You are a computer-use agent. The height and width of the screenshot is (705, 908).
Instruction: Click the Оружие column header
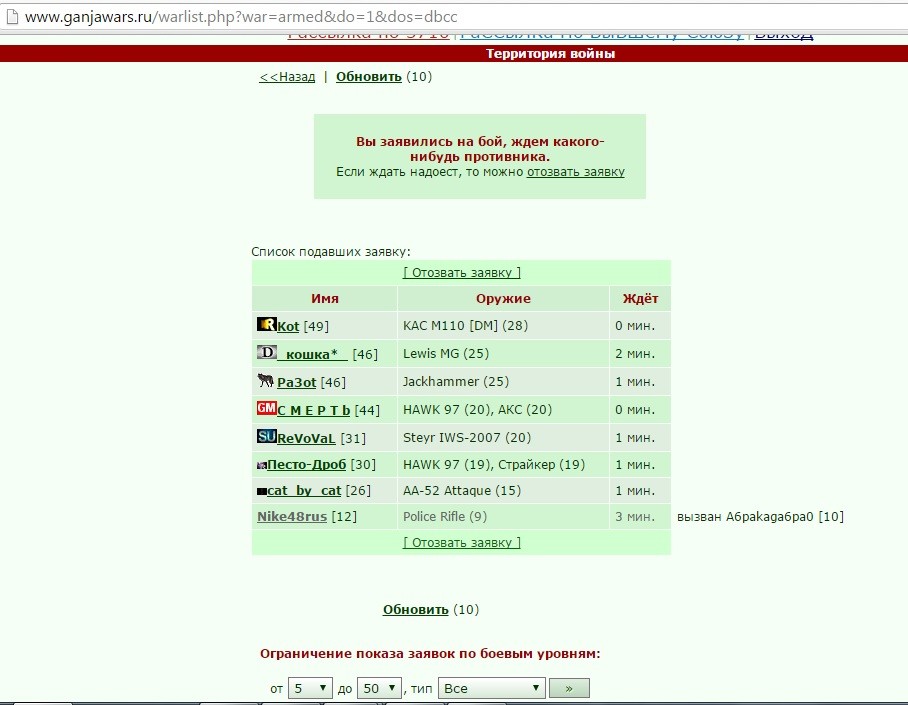tap(503, 298)
